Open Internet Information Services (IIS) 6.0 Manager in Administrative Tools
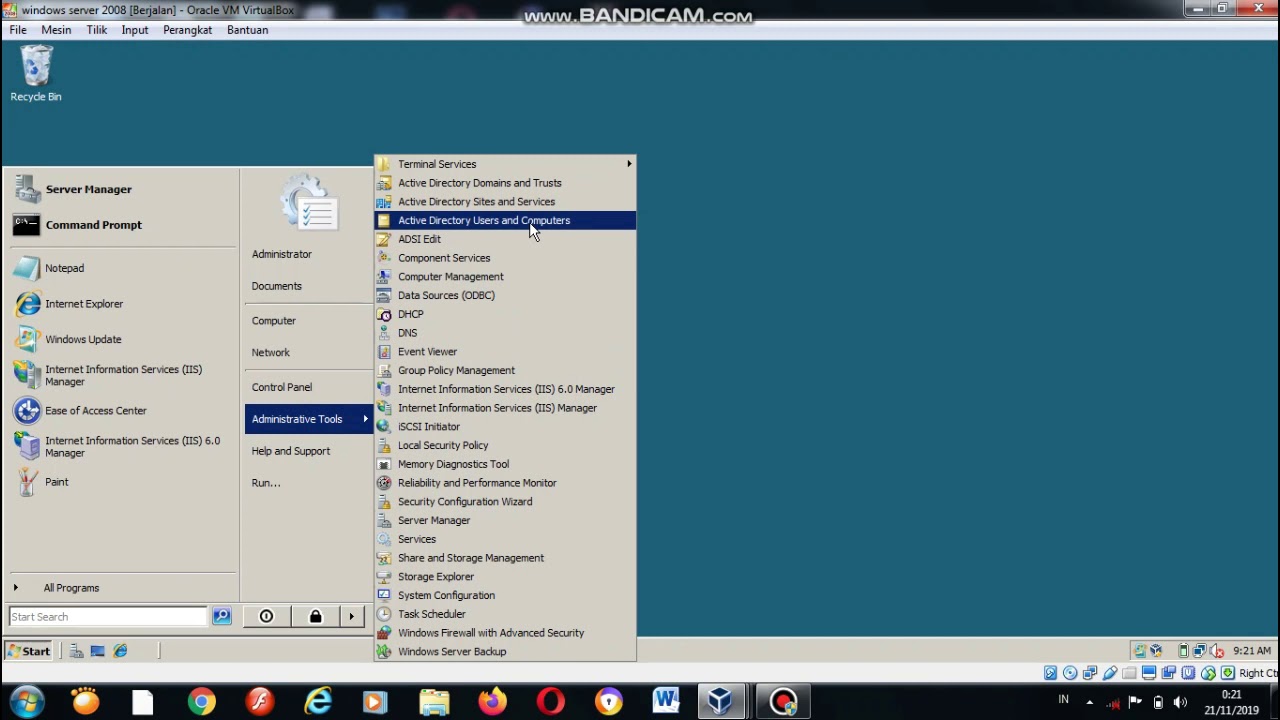Screen dimensions: 1280x720 (x=505, y=389)
